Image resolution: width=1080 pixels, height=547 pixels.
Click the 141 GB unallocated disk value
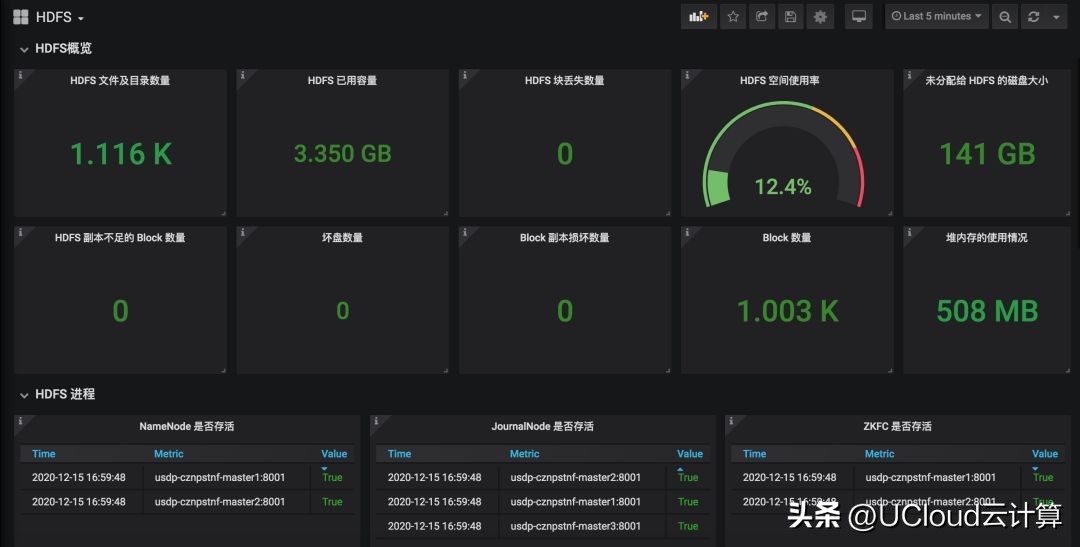click(x=987, y=154)
